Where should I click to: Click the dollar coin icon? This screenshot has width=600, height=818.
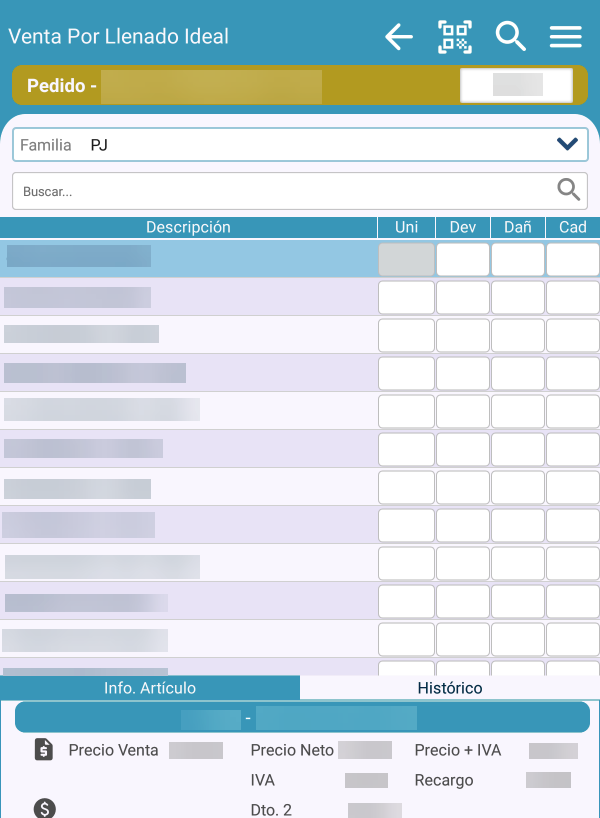click(x=44, y=808)
